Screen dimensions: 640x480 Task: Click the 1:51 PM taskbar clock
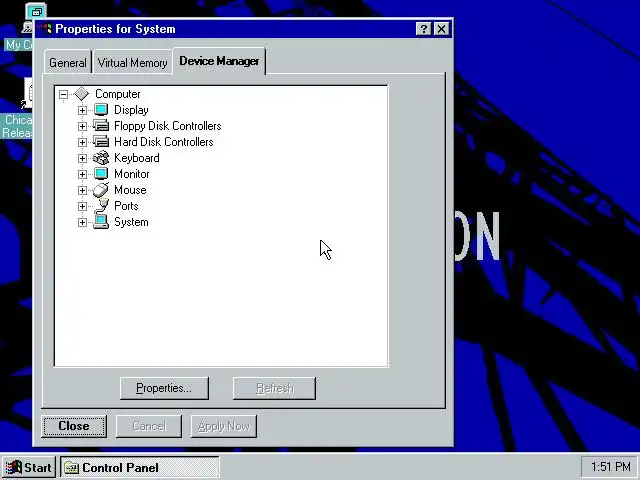pyautogui.click(x=610, y=467)
